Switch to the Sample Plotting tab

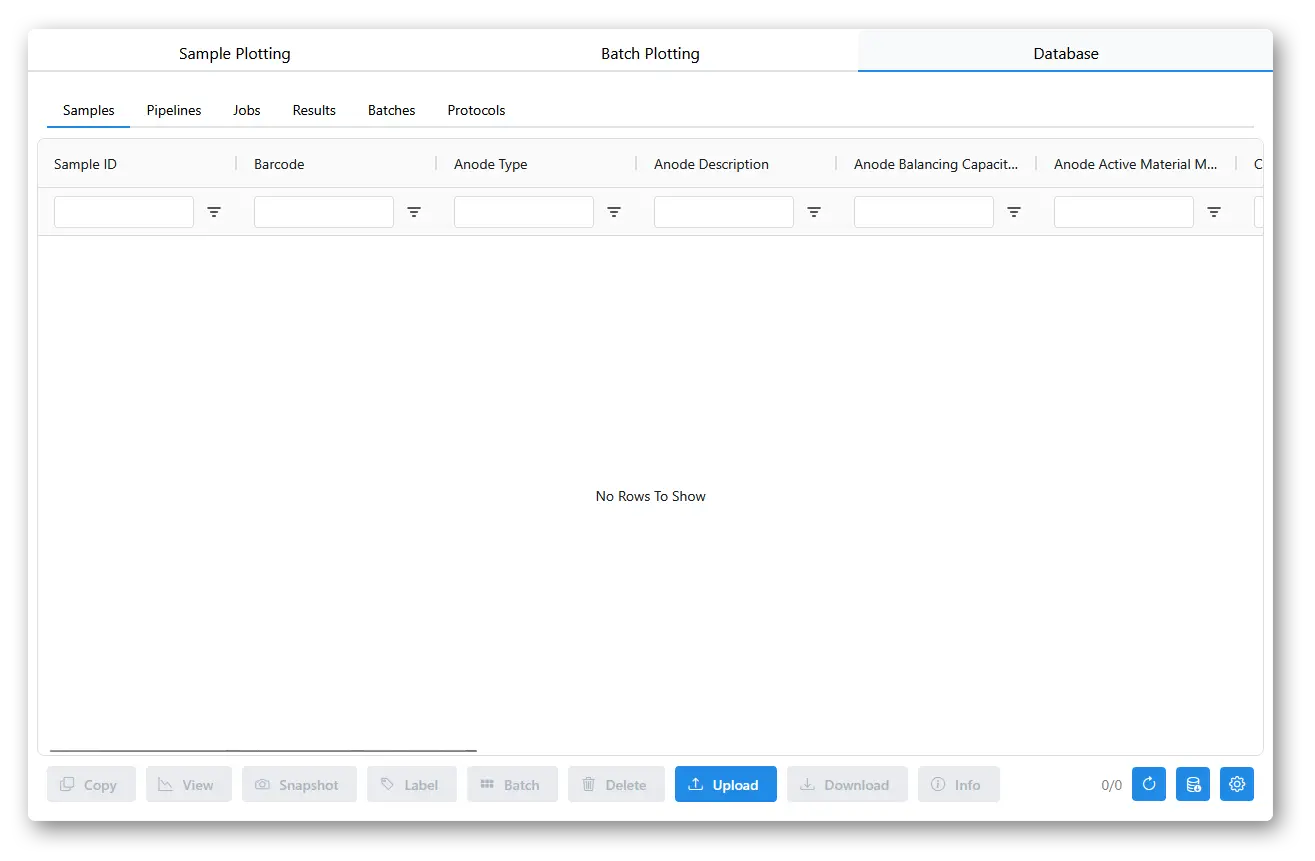pyautogui.click(x=235, y=54)
